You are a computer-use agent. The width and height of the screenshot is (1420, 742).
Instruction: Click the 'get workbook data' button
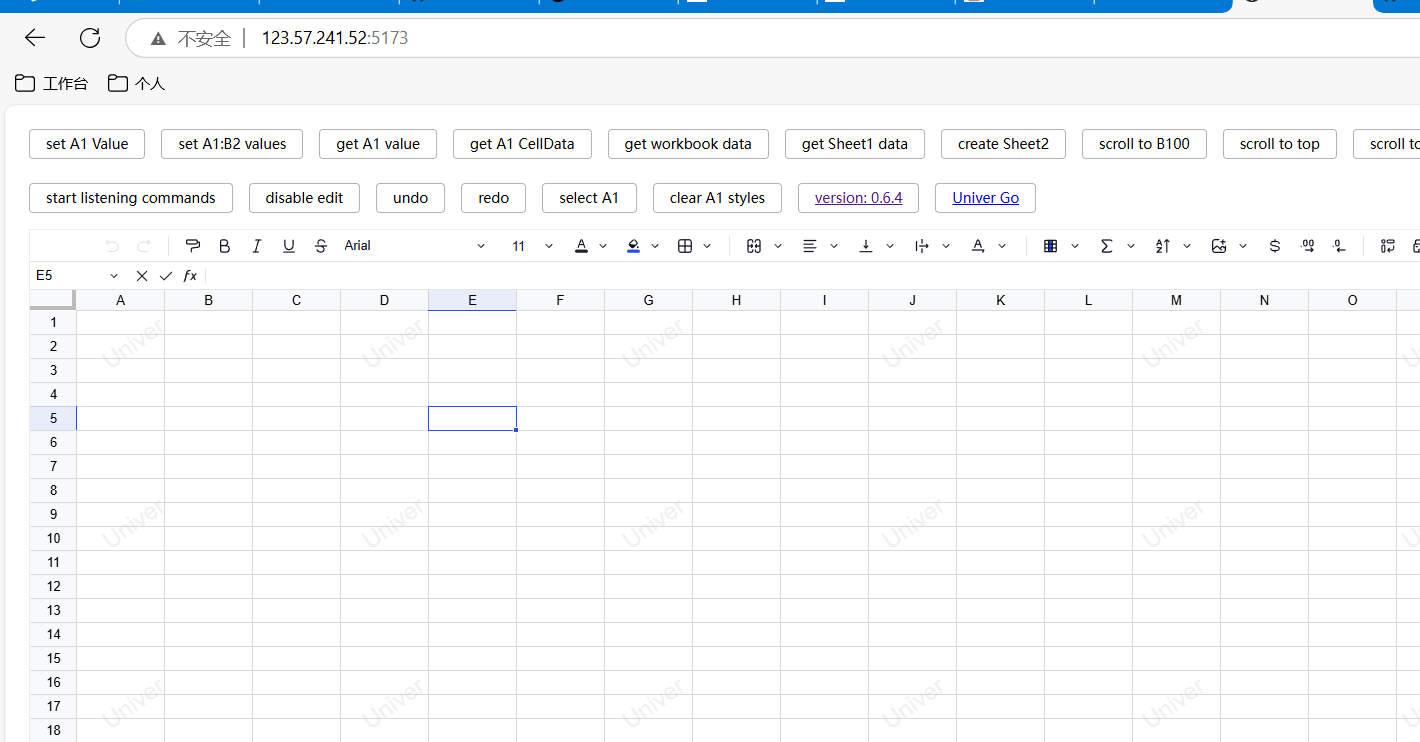coord(688,144)
